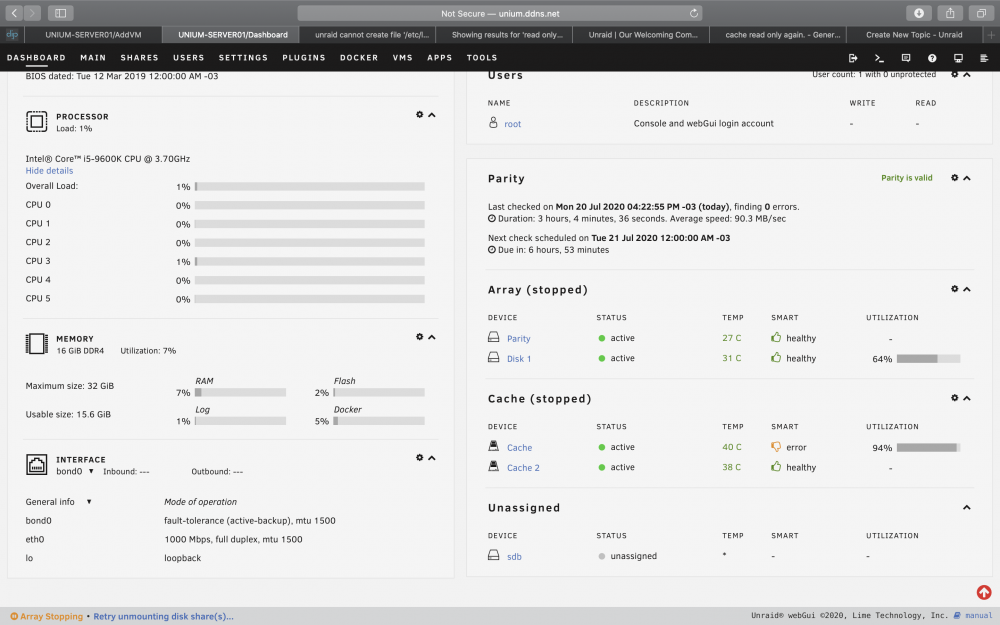The height and width of the screenshot is (625, 1000).
Task: Click the network interface icon
Action: click(36, 464)
